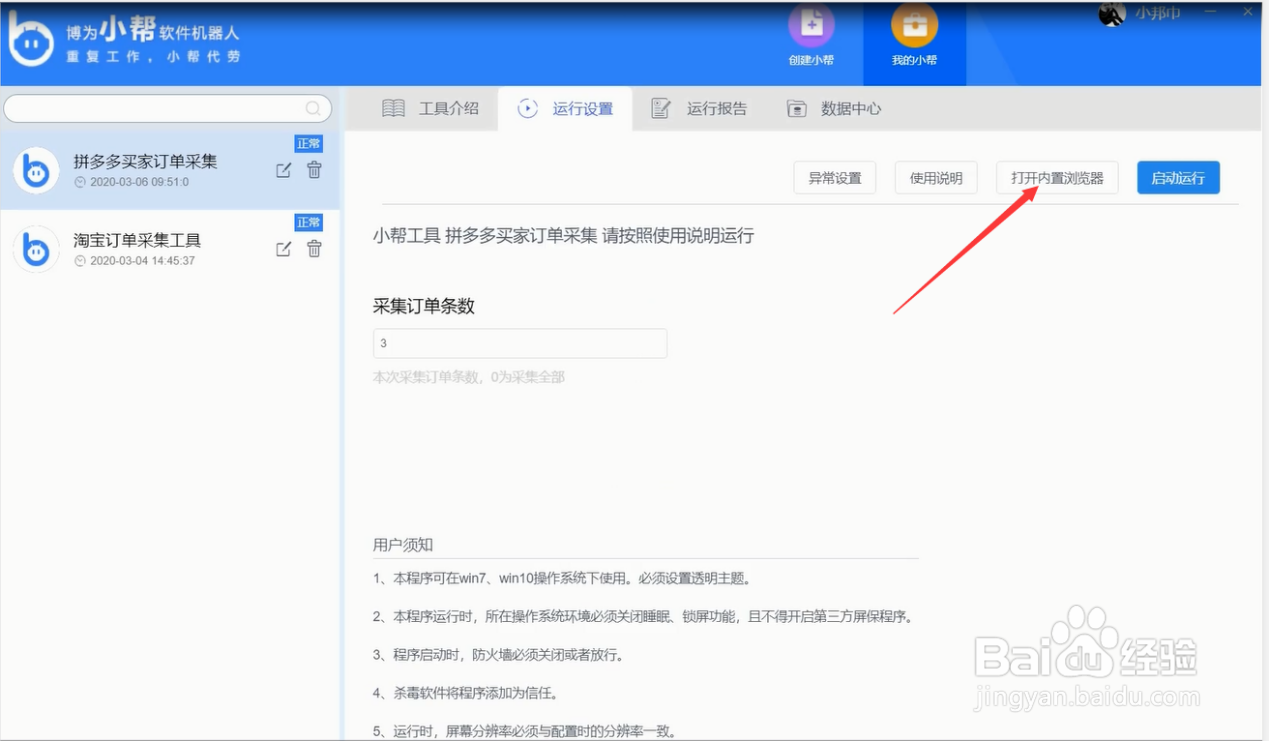
Task: Open the 使用说明 button
Action: click(936, 178)
